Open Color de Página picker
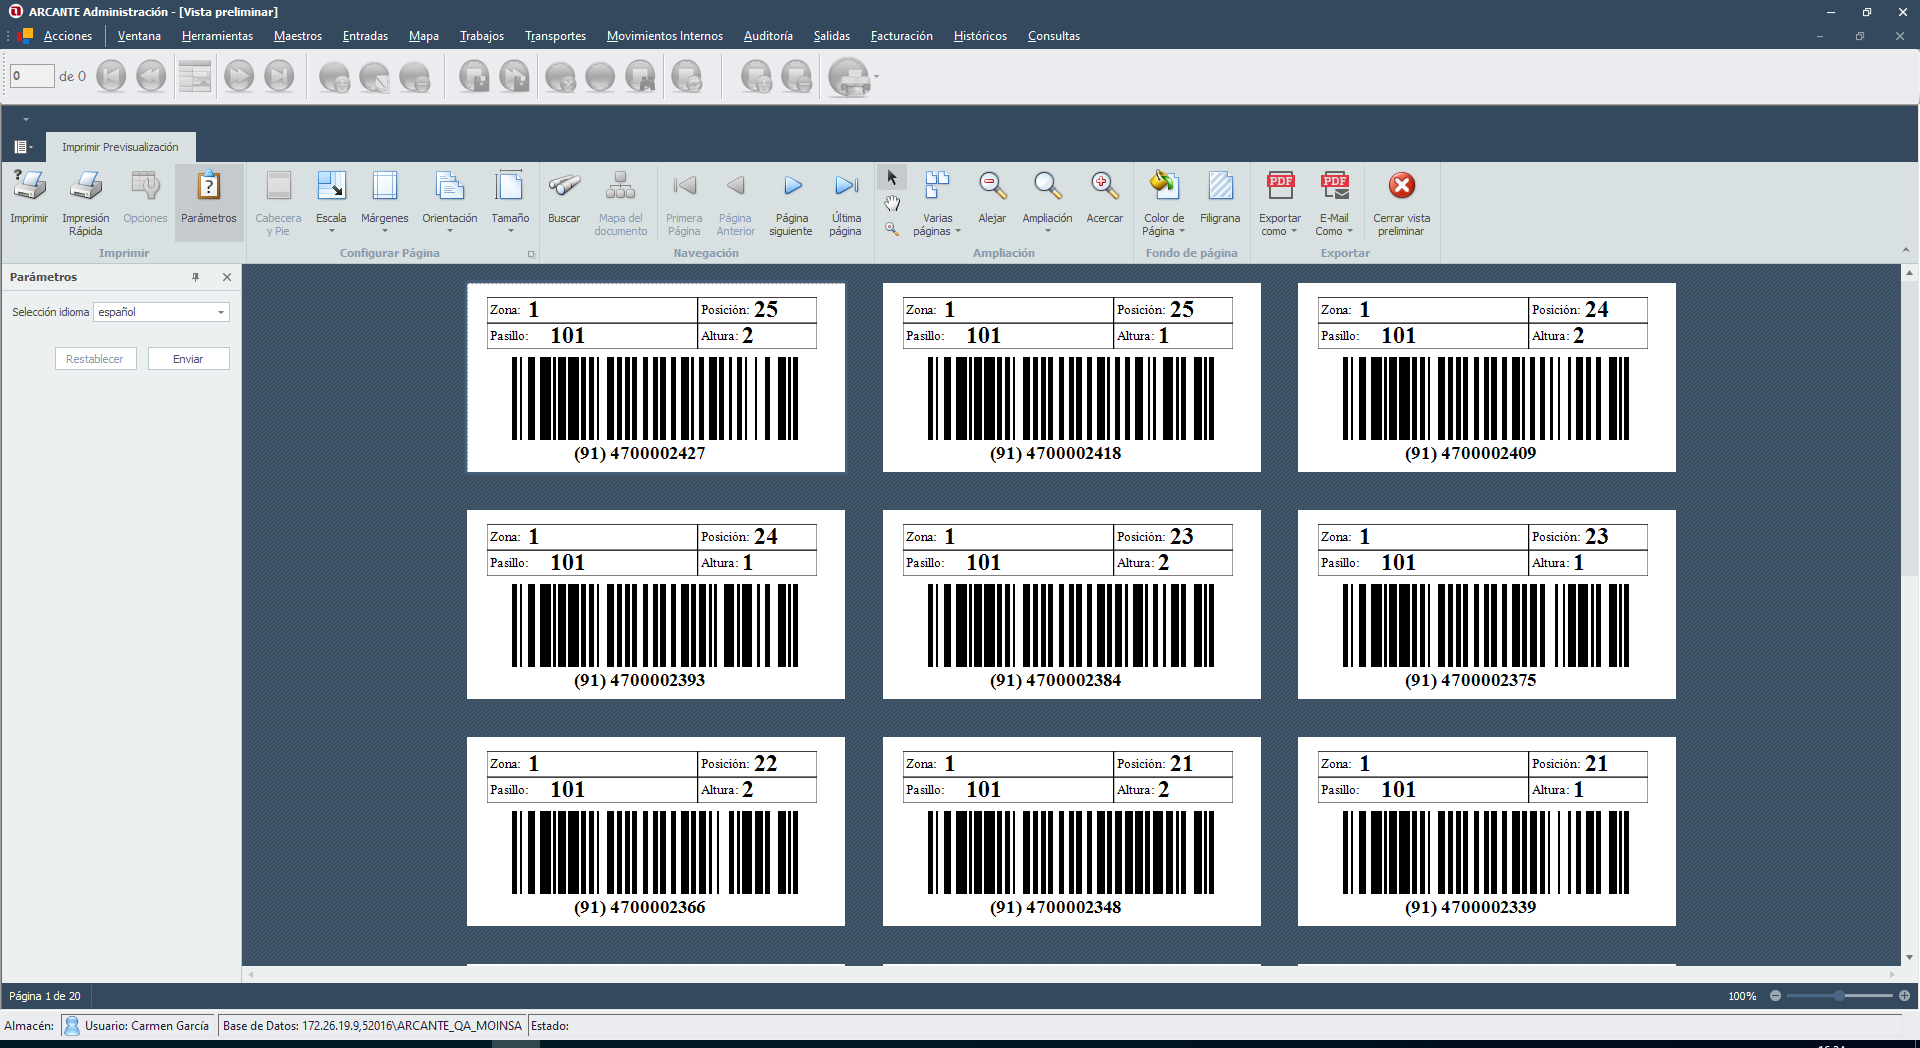The image size is (1920, 1048). 1164,202
